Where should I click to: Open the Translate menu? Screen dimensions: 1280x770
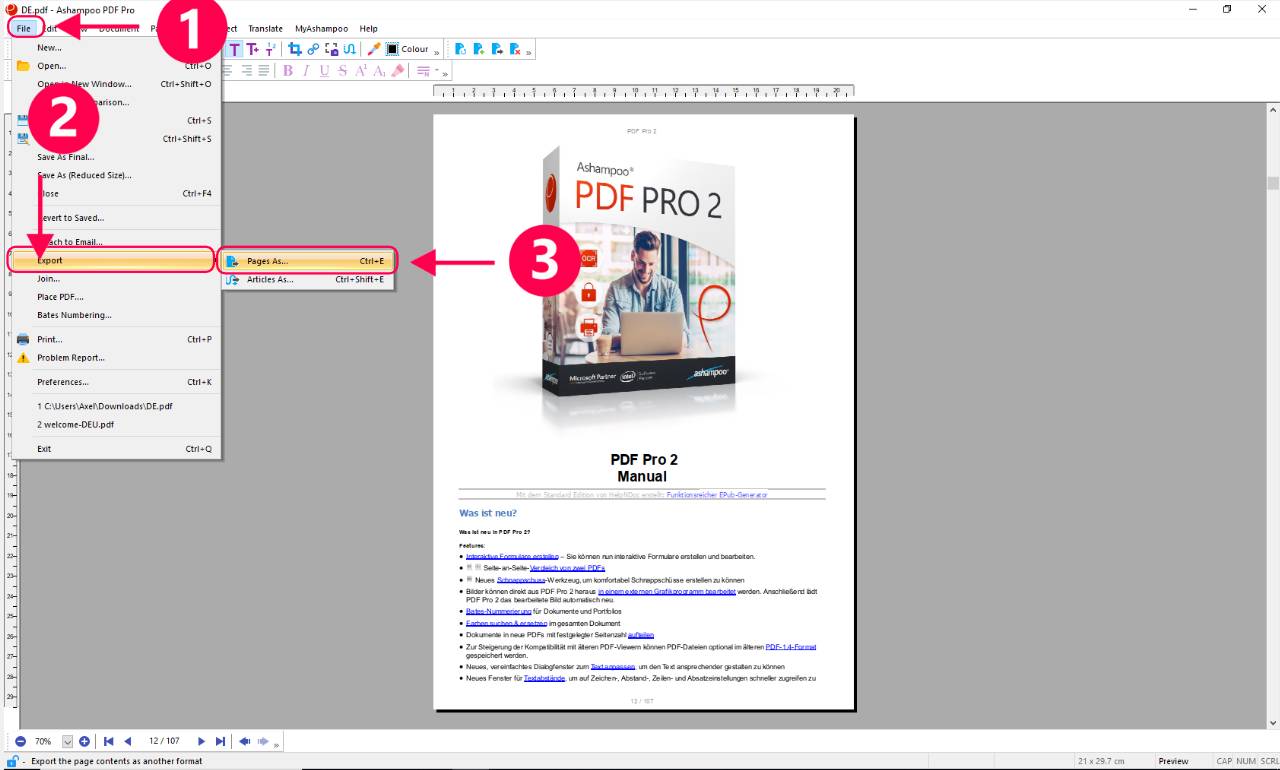tap(265, 28)
